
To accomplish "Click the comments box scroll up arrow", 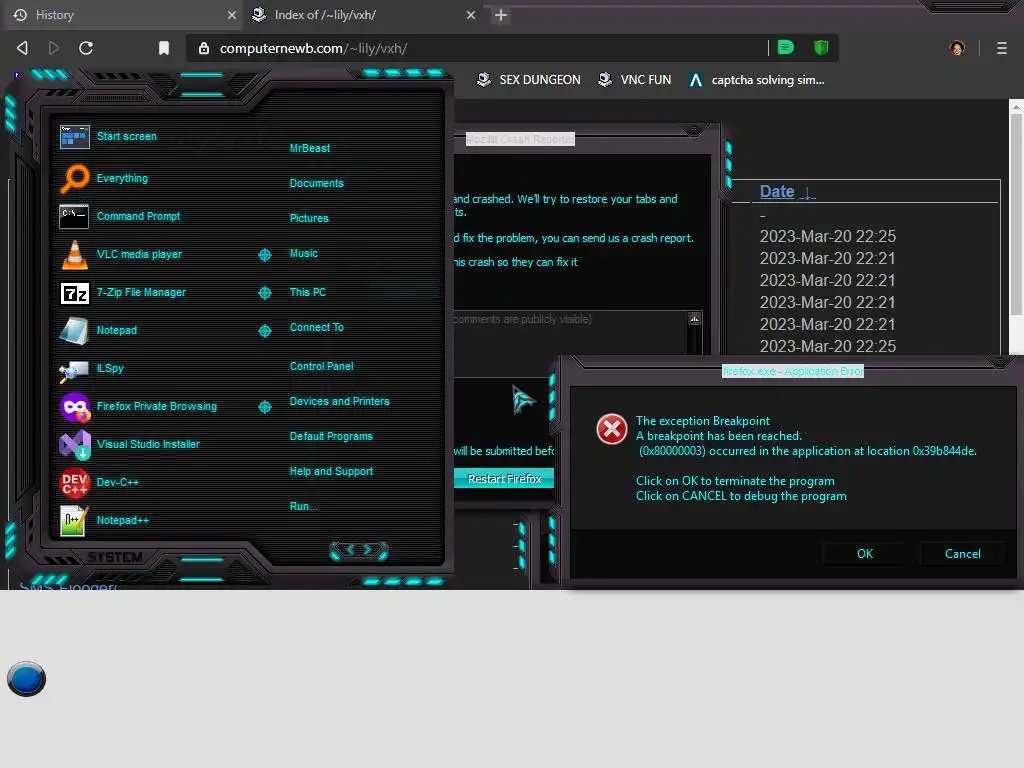I will [x=694, y=319].
